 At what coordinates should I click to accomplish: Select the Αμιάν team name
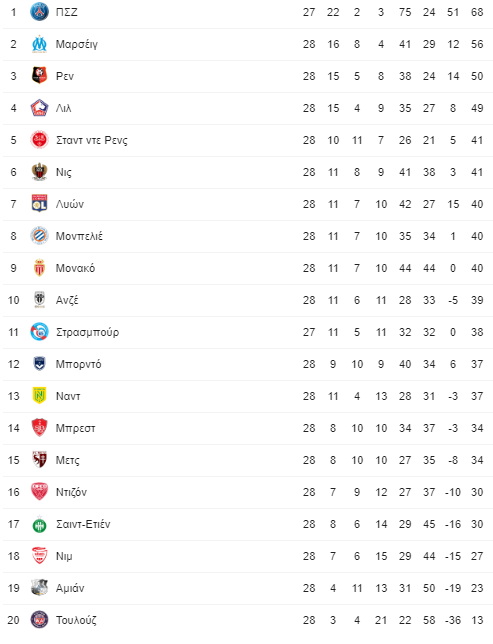pyautogui.click(x=70, y=588)
